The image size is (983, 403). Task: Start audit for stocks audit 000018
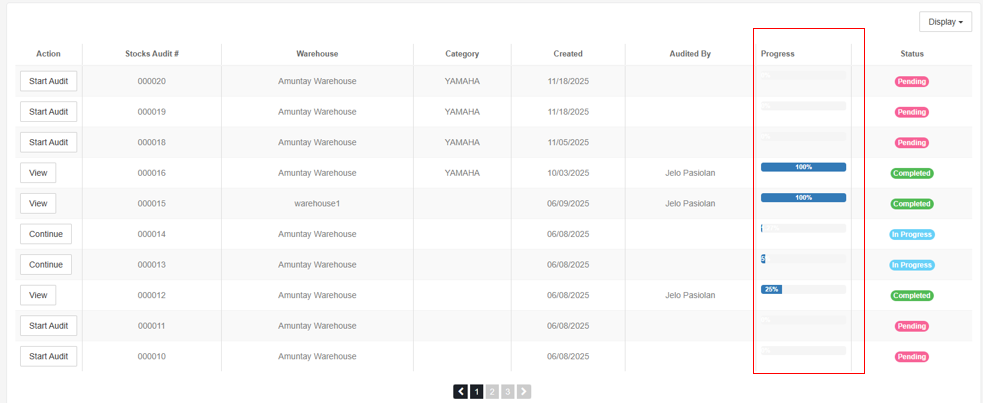(48, 142)
